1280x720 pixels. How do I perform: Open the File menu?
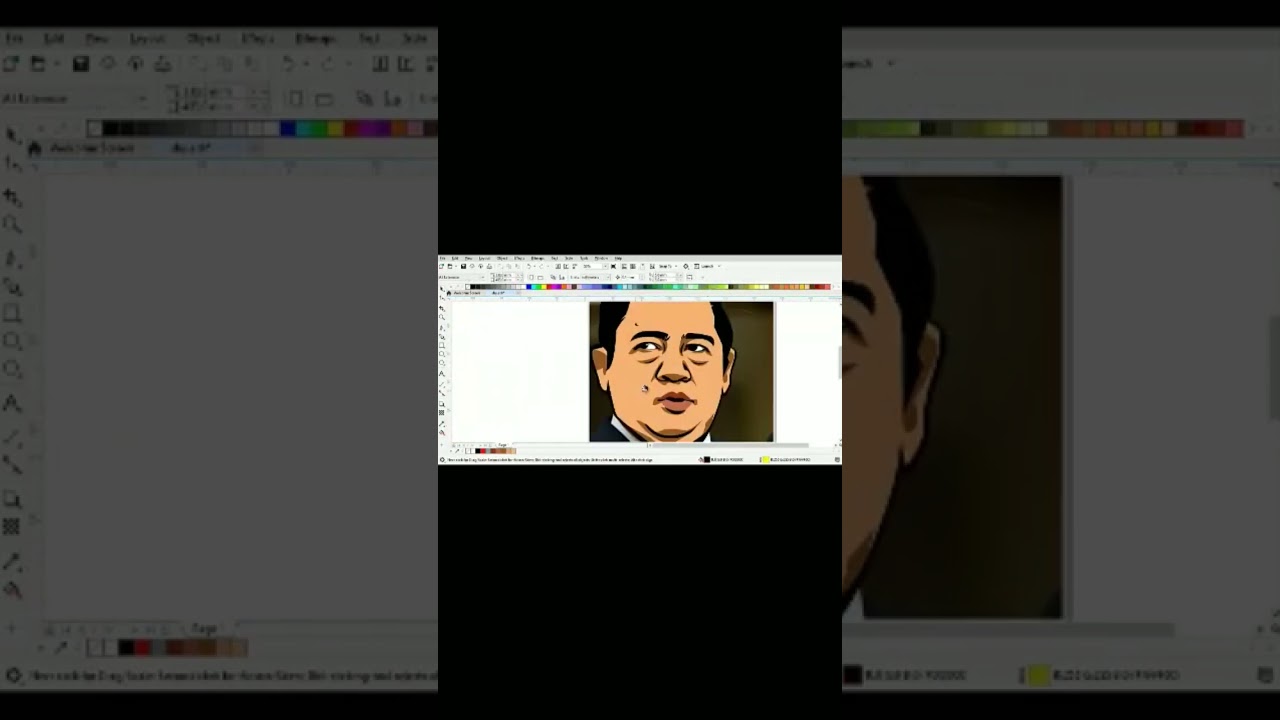click(442, 258)
